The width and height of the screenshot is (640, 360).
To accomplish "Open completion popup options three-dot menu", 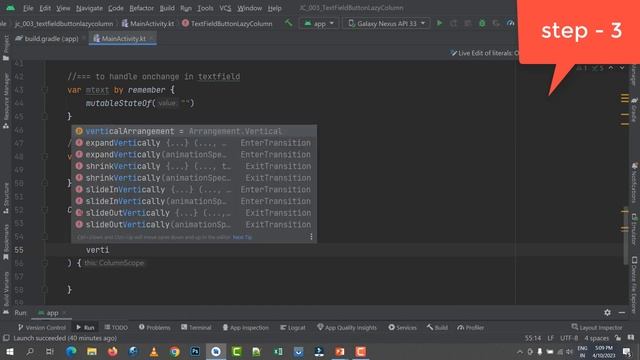I will pos(311,237).
